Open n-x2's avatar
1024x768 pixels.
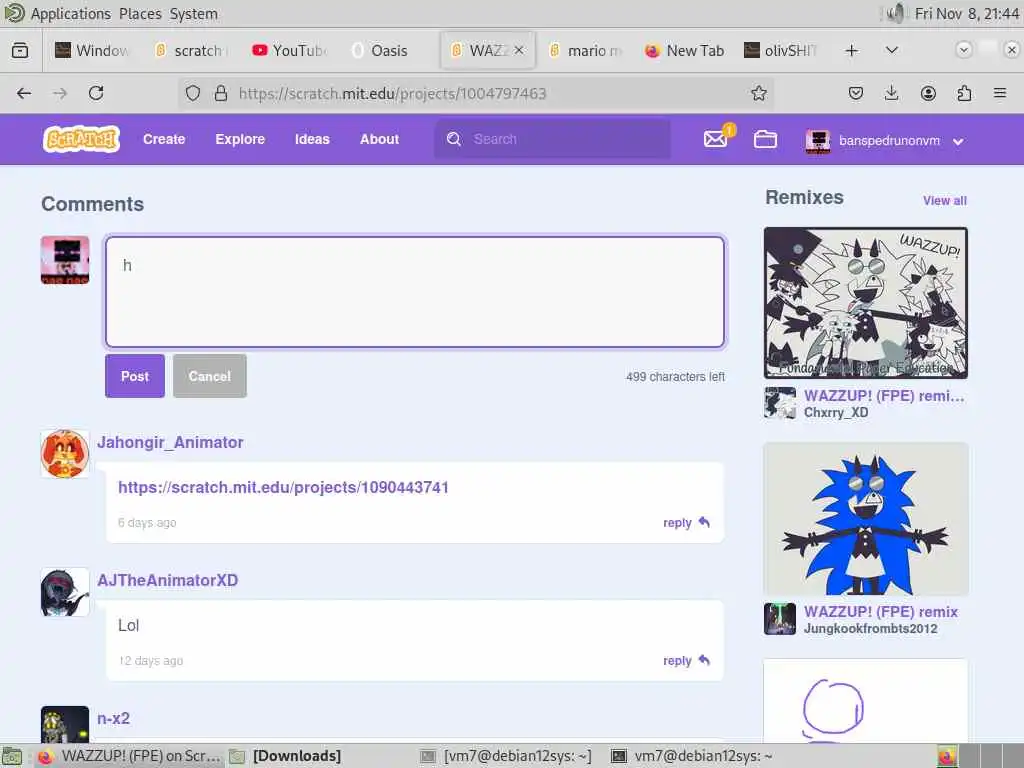[x=65, y=724]
